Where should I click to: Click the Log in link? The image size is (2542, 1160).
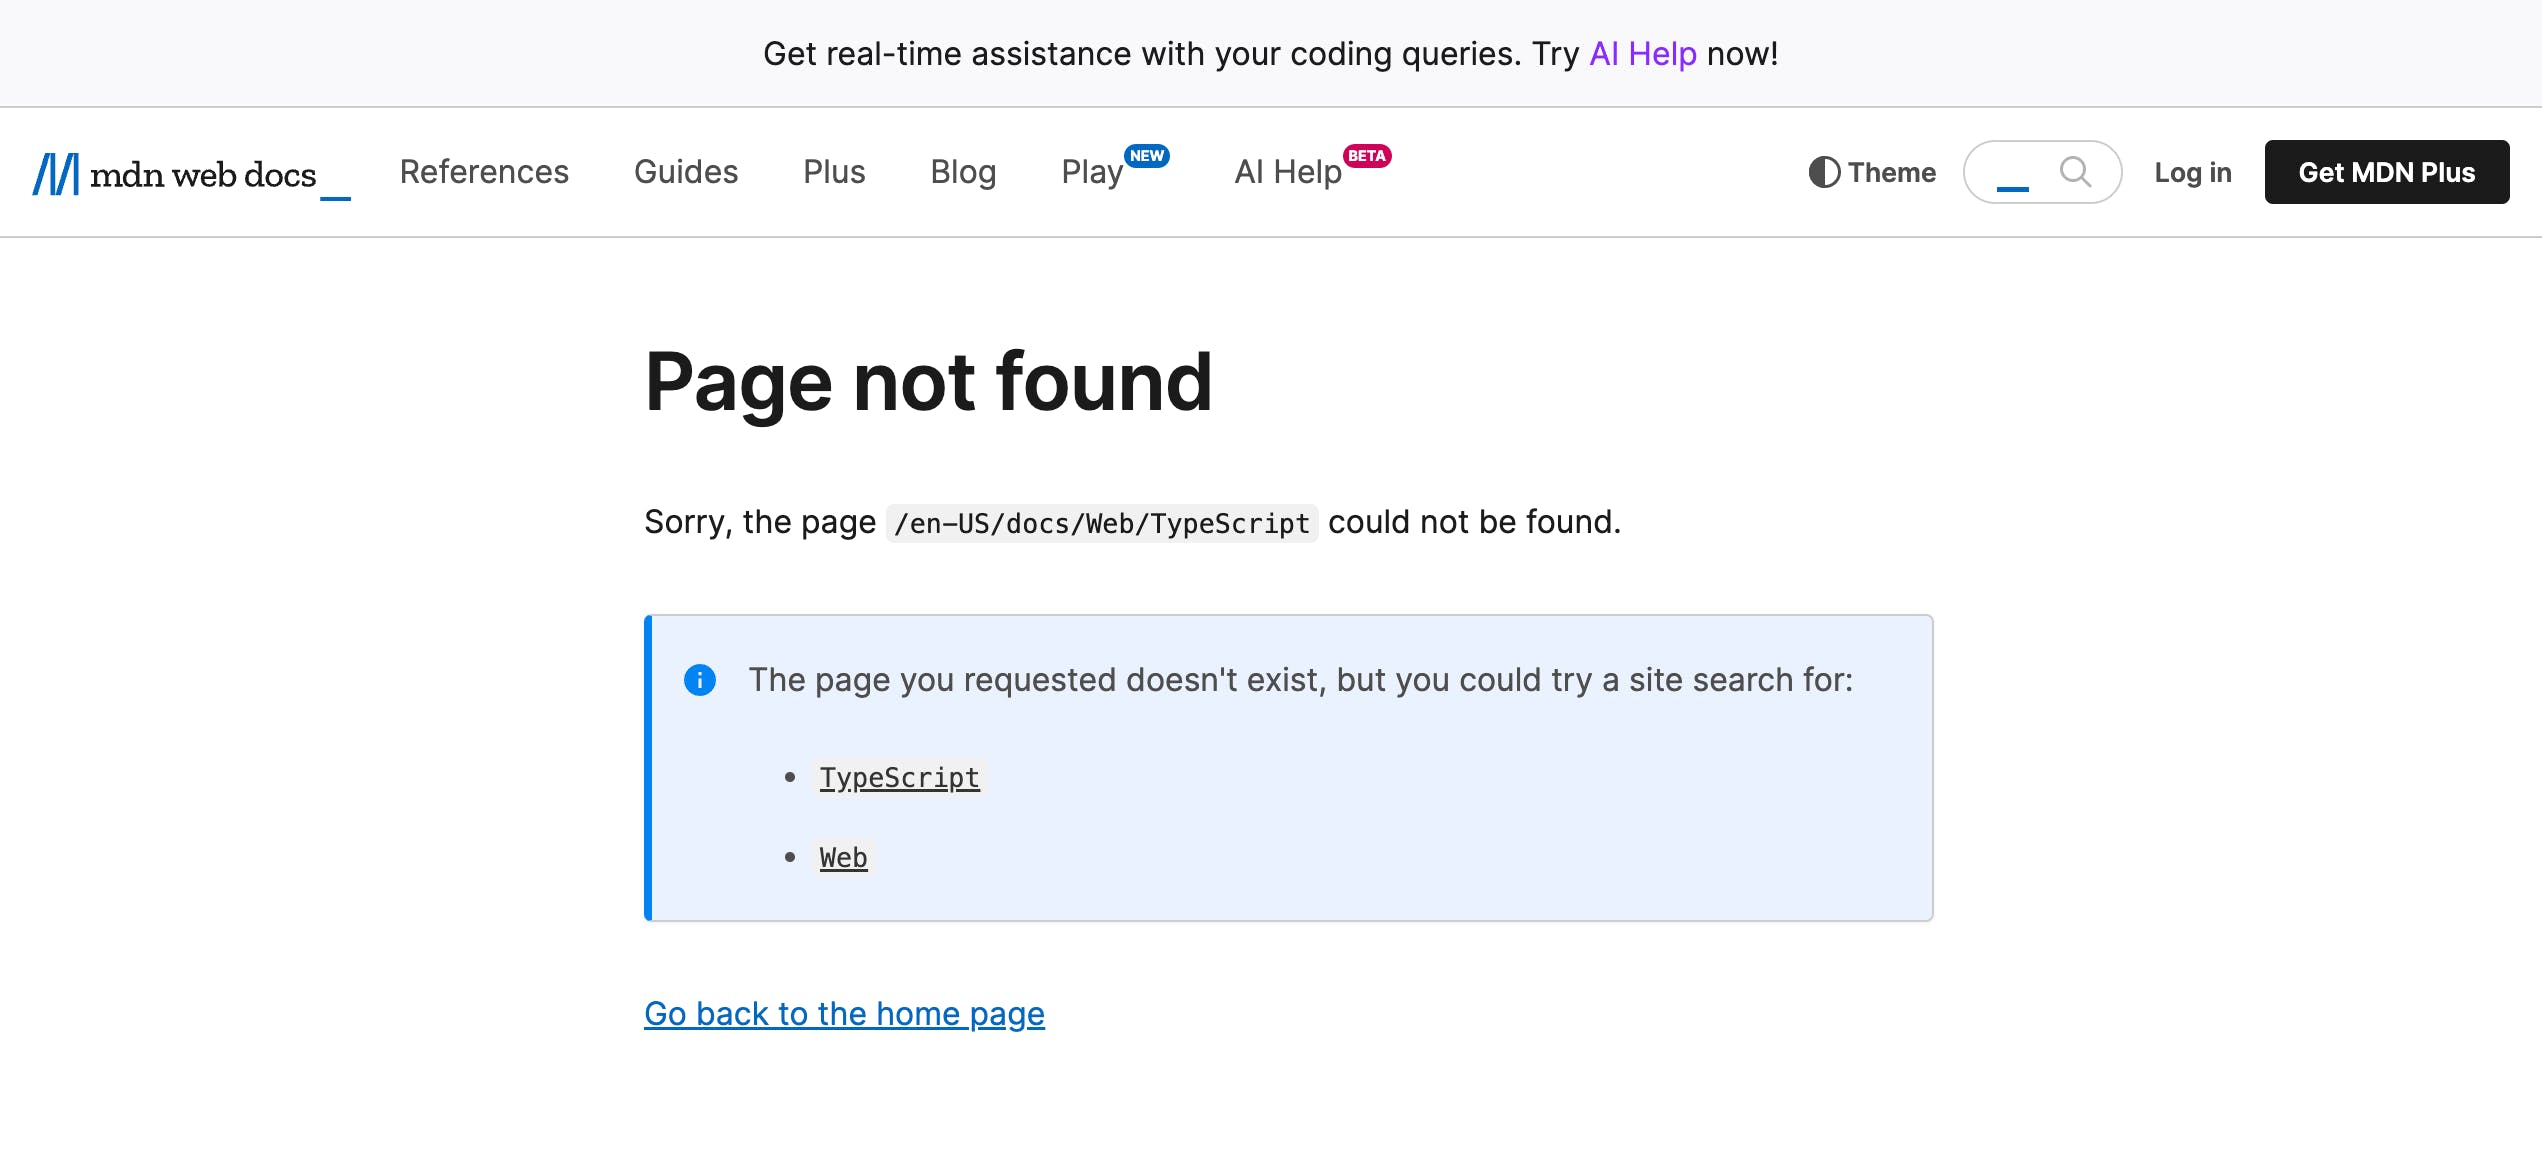[2192, 172]
